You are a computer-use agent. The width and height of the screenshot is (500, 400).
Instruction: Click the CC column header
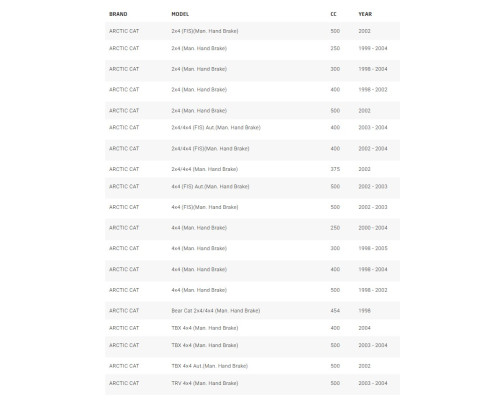click(333, 14)
